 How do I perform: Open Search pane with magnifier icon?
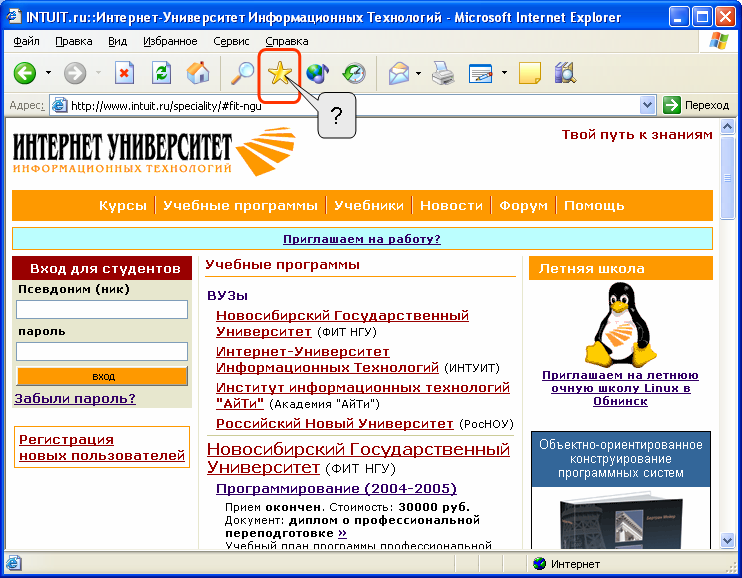coord(242,73)
